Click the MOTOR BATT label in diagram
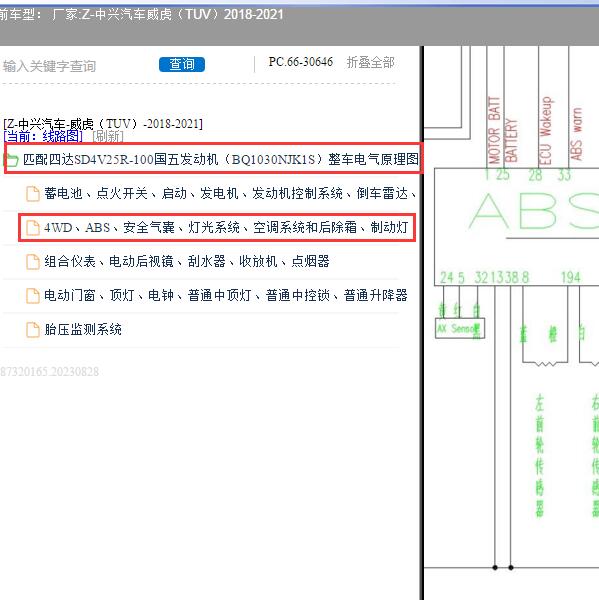Viewport: 599px width, 600px height. [494, 130]
